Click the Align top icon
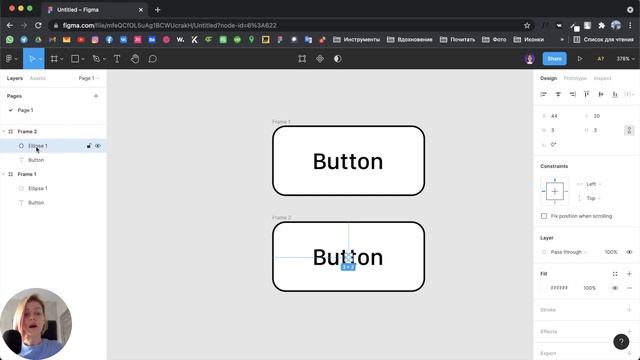The width and height of the screenshot is (640, 360). [x=587, y=94]
